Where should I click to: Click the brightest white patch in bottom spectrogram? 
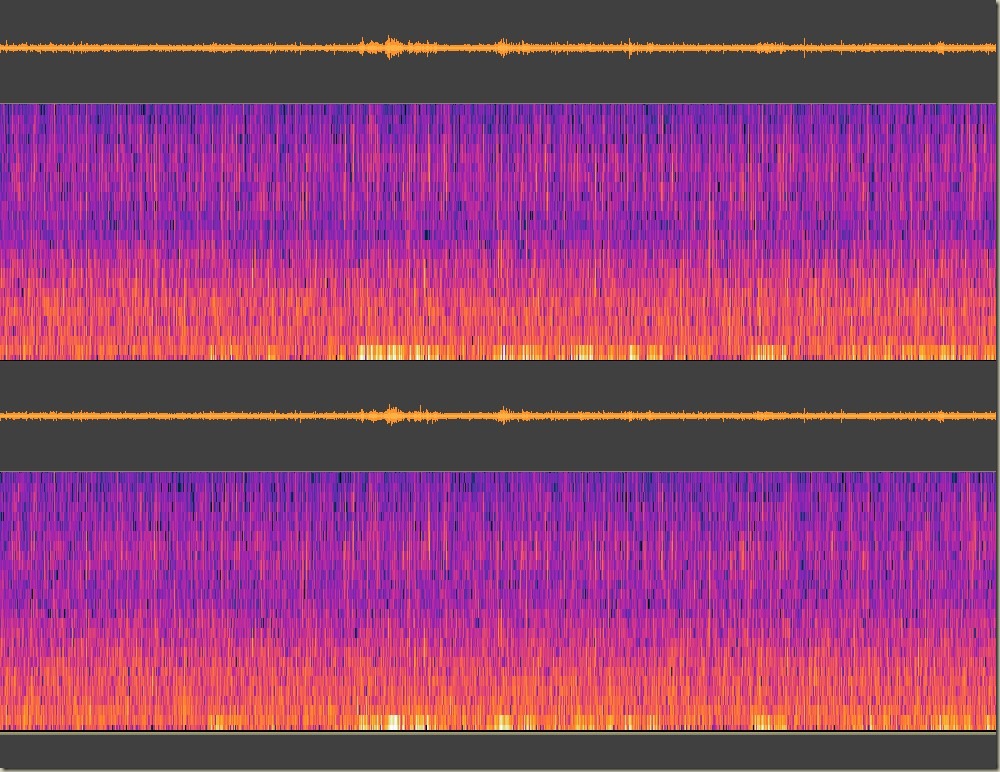(x=392, y=722)
